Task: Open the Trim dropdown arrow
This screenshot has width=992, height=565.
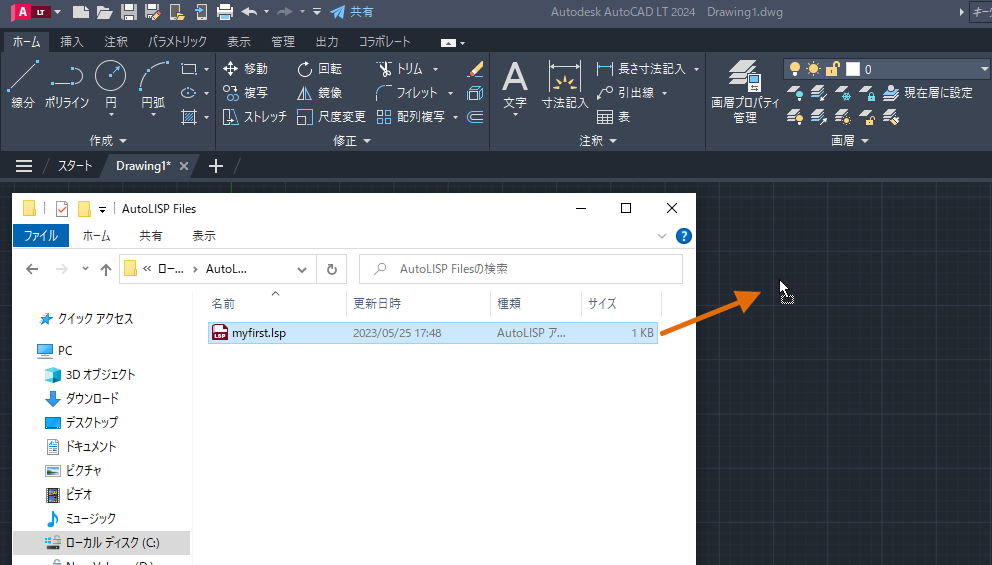Action: [x=435, y=69]
